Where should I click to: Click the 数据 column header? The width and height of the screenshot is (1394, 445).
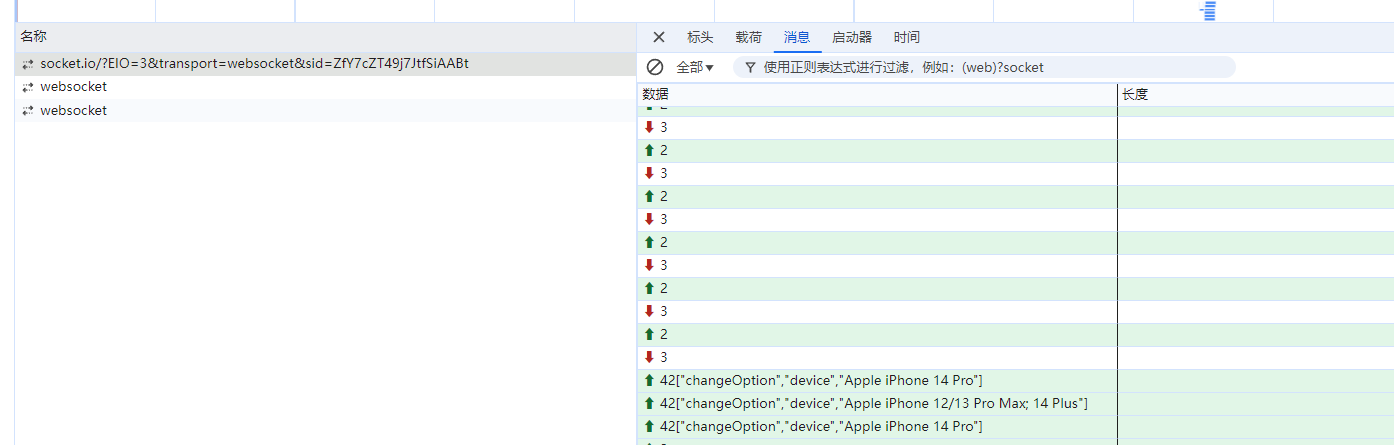pos(656,94)
